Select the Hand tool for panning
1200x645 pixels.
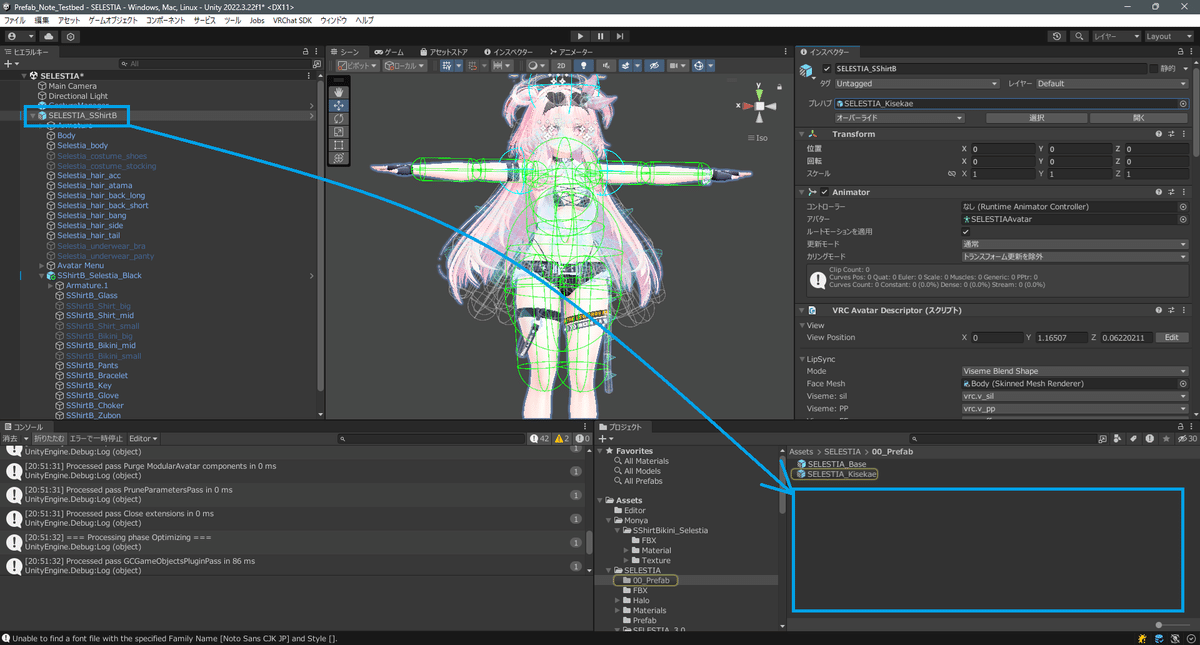[339, 93]
